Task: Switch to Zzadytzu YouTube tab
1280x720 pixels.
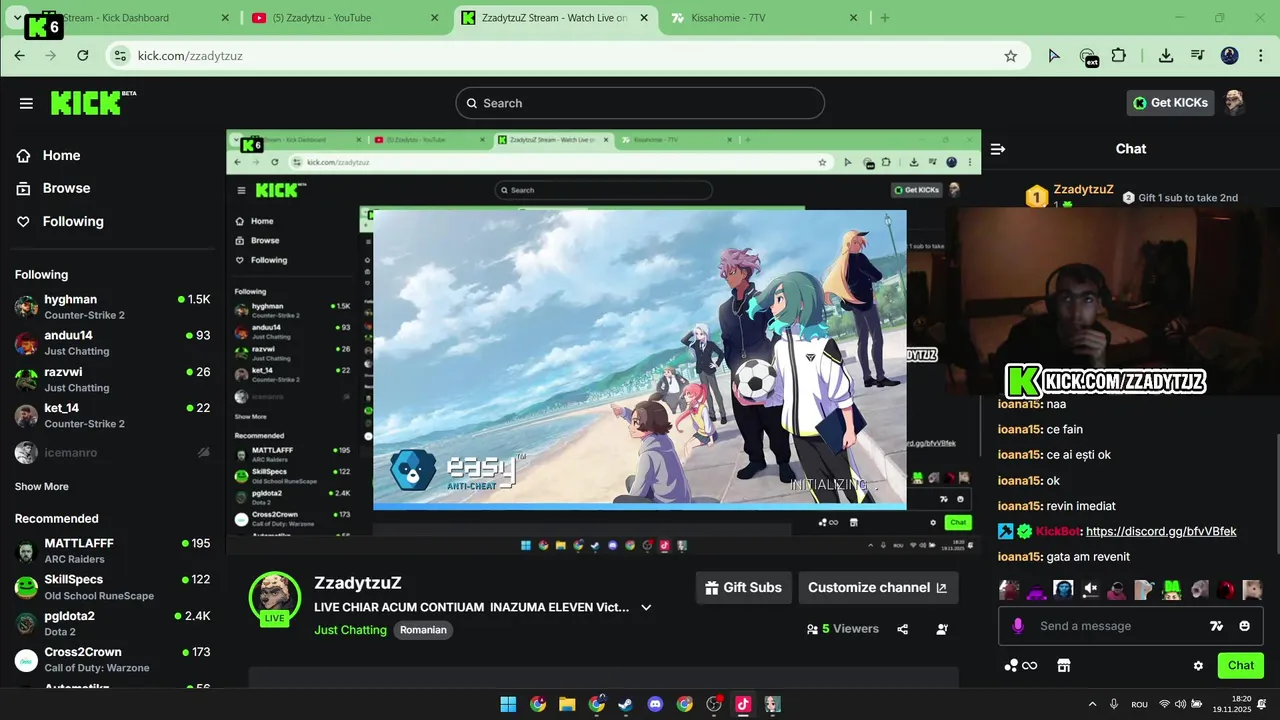Action: click(344, 18)
